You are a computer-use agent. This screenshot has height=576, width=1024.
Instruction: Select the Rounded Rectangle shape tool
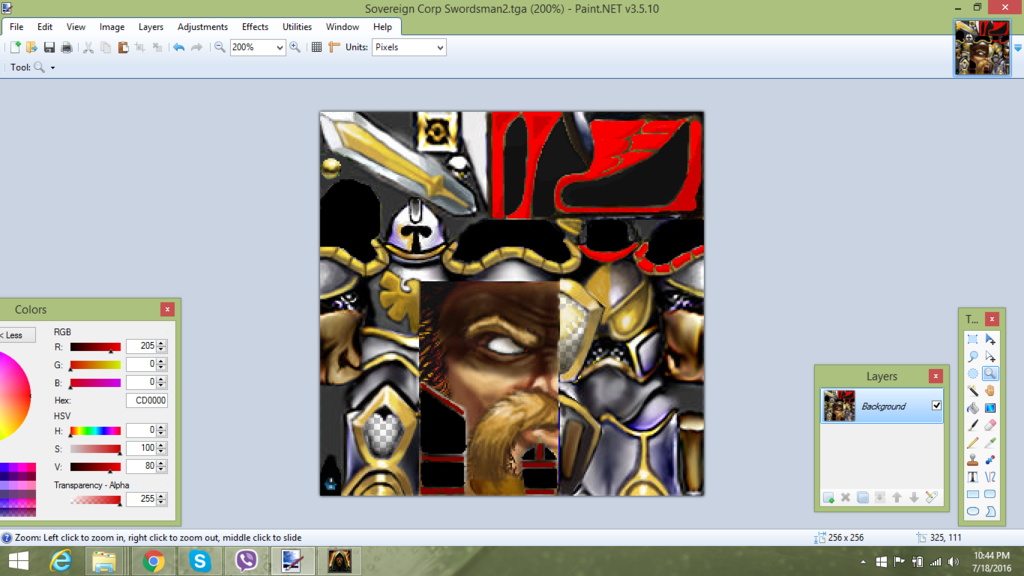pos(990,494)
